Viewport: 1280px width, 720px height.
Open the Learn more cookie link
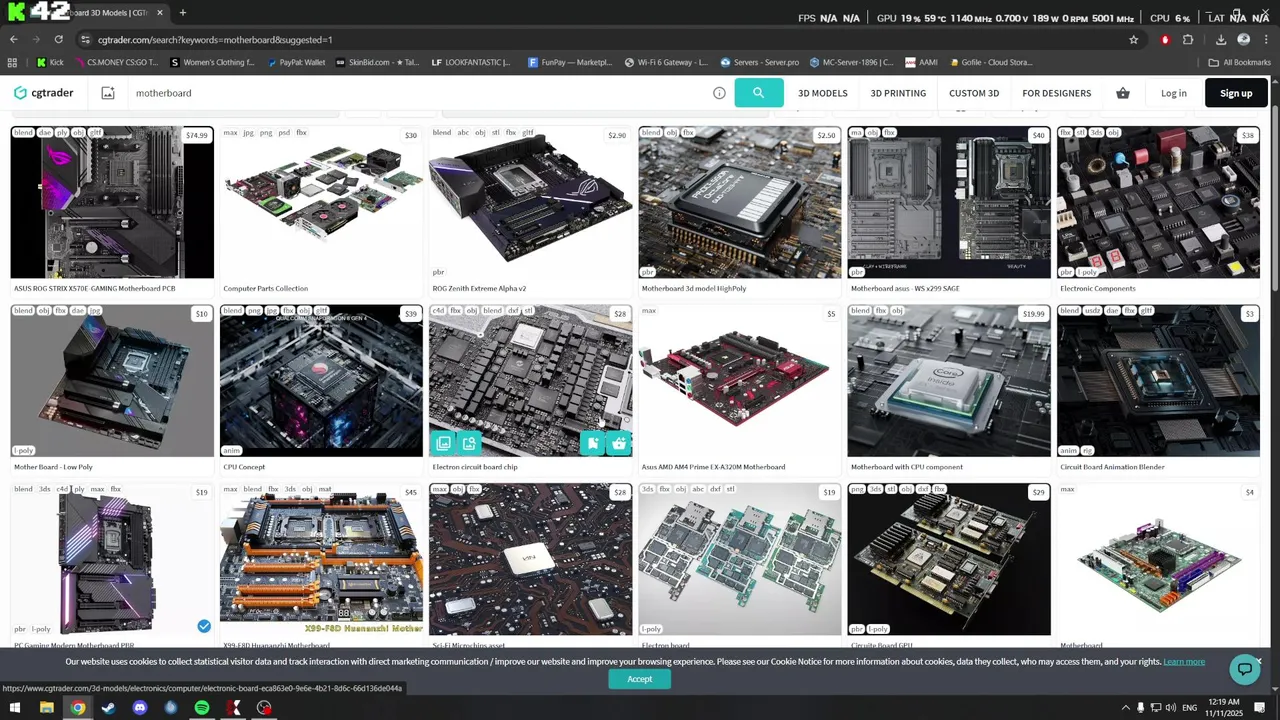pyautogui.click(x=1184, y=662)
